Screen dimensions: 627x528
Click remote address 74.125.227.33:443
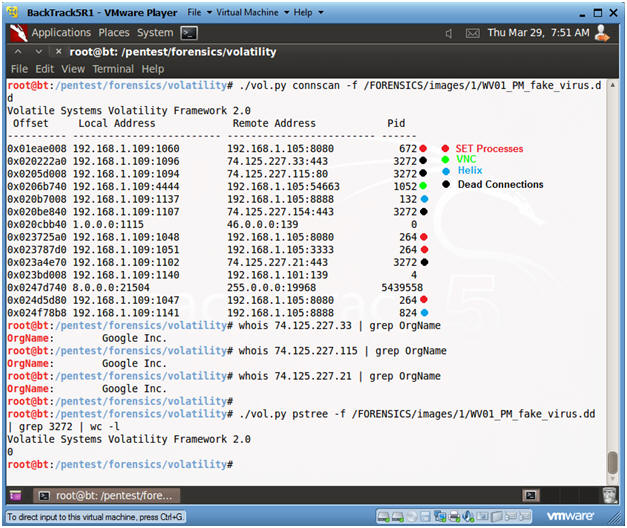click(x=278, y=161)
